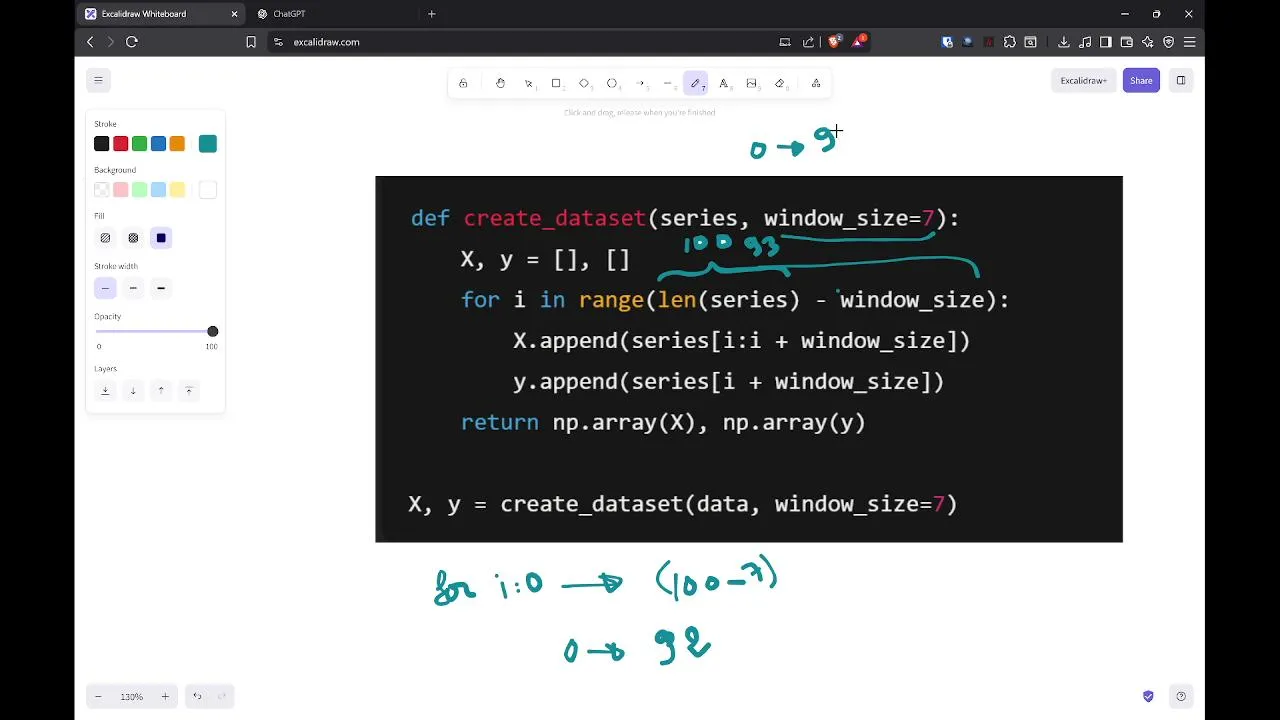
Task: Choose the light blue background swatch
Action: (158, 190)
